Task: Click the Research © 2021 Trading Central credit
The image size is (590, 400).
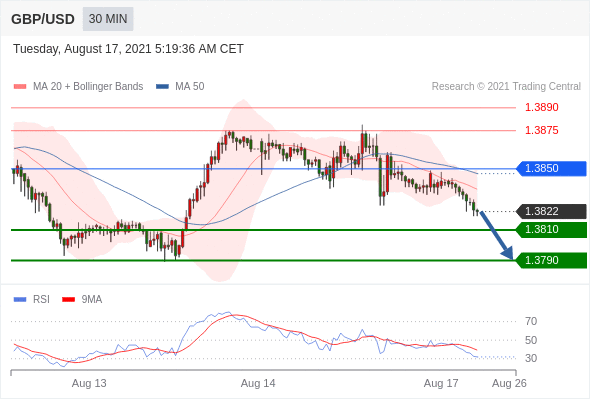Action: click(506, 87)
